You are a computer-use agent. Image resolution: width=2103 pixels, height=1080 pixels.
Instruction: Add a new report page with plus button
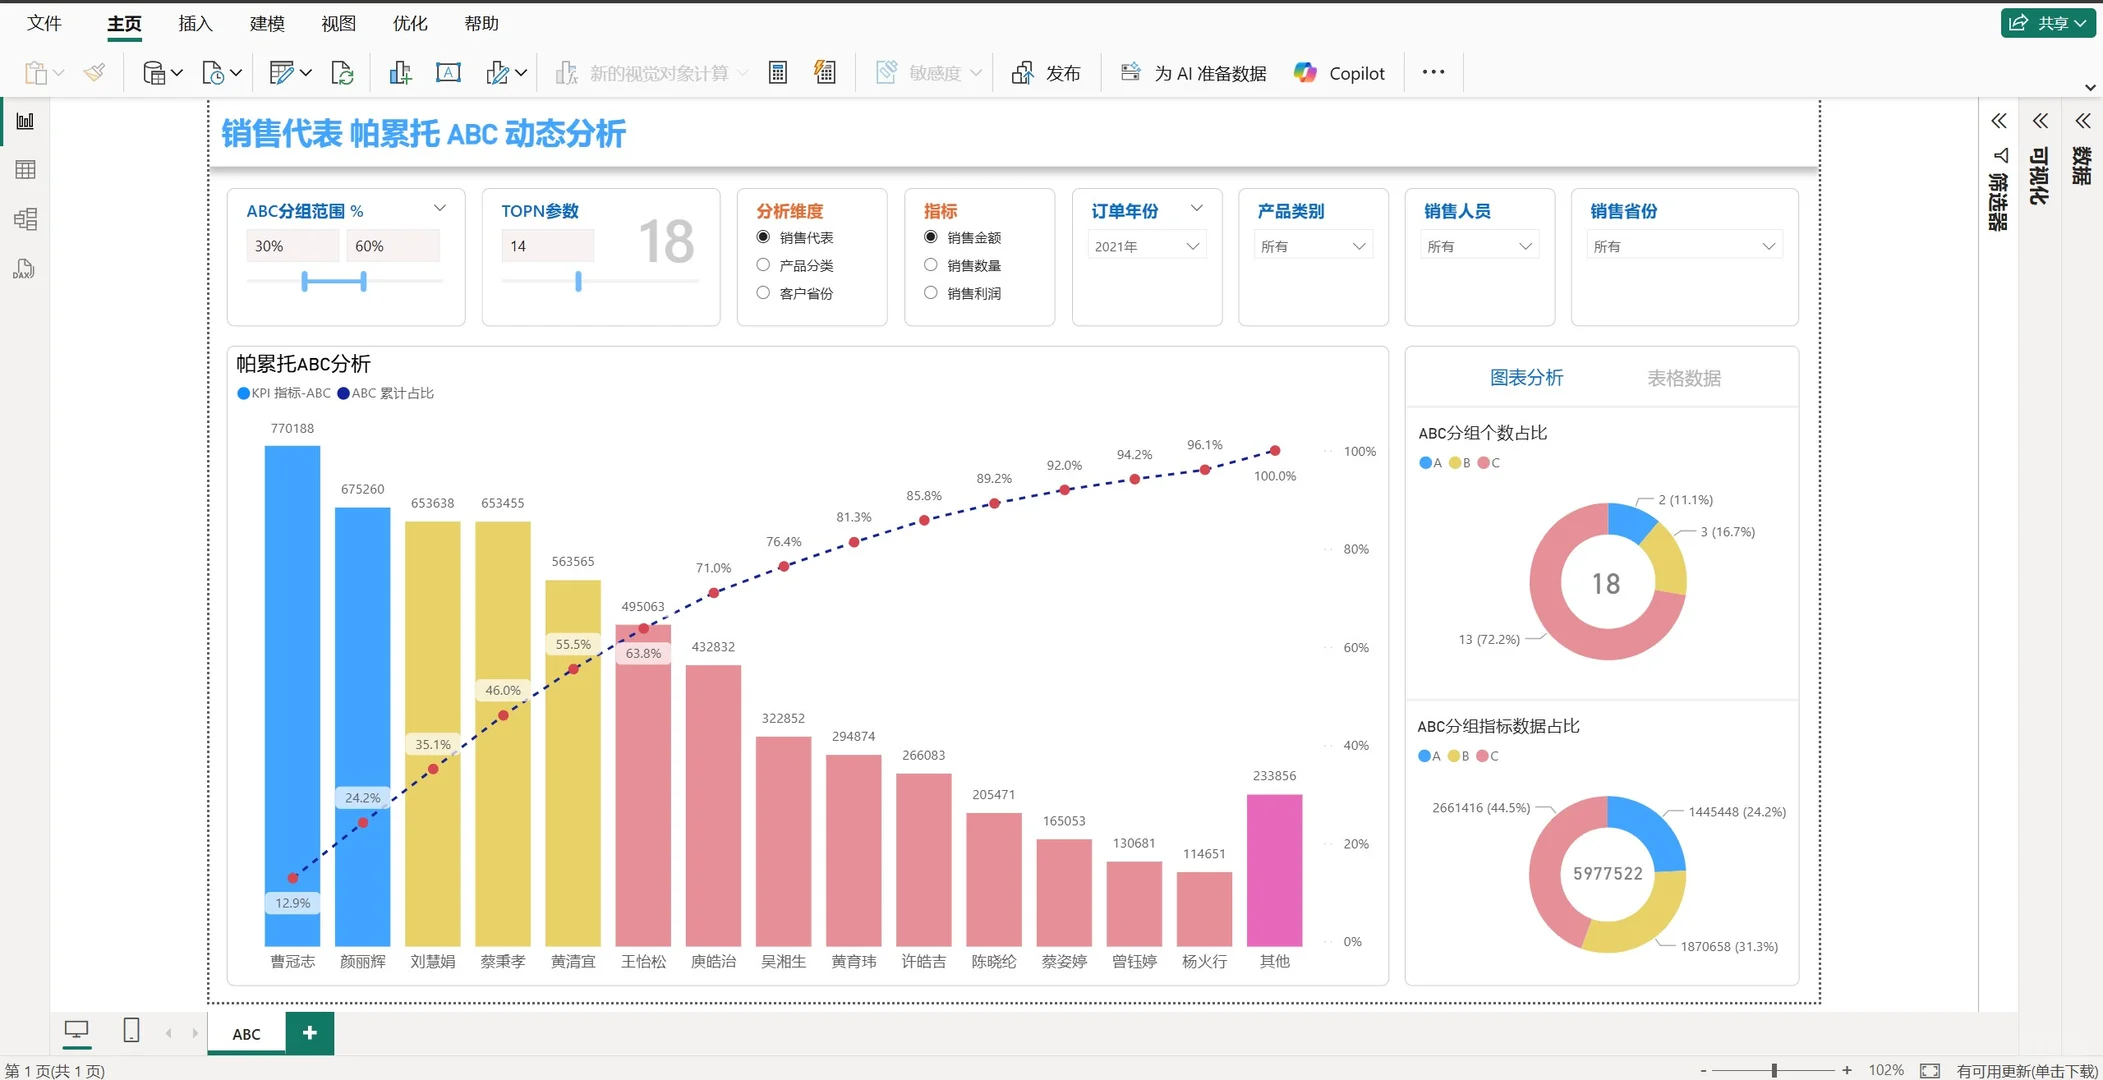pyautogui.click(x=309, y=1032)
